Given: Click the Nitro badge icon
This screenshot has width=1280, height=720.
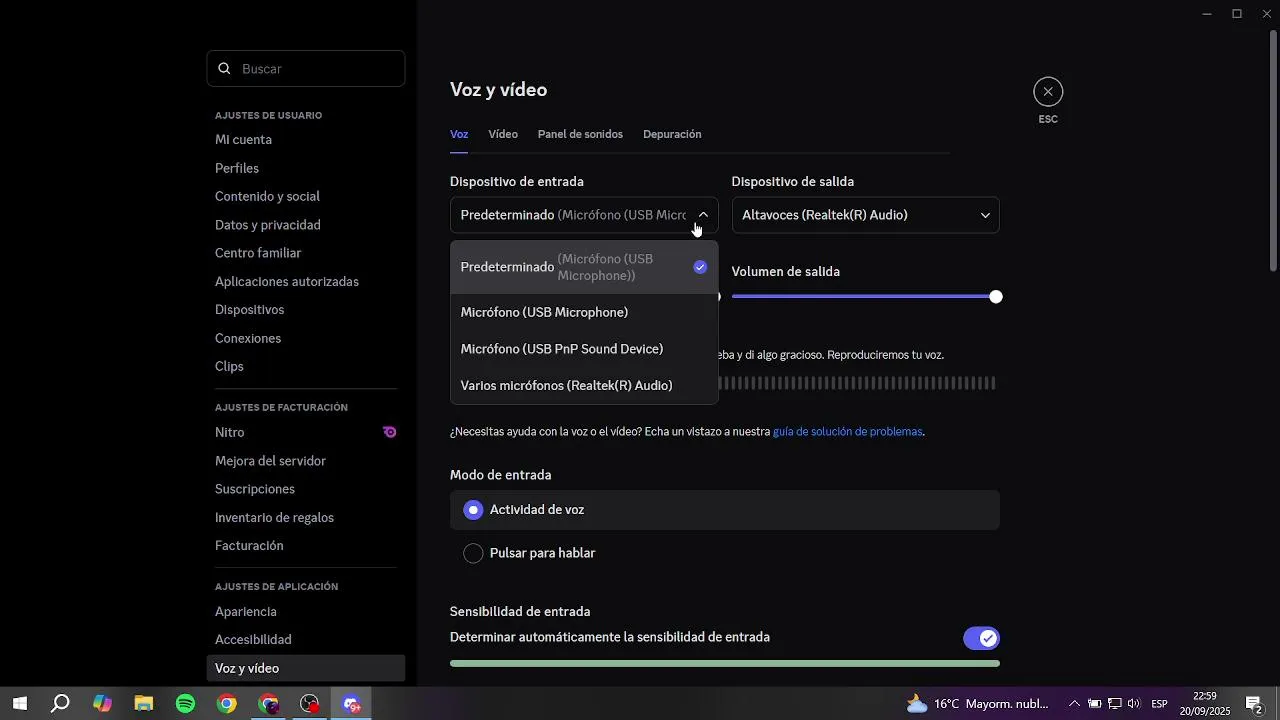Looking at the screenshot, I should pyautogui.click(x=390, y=432).
